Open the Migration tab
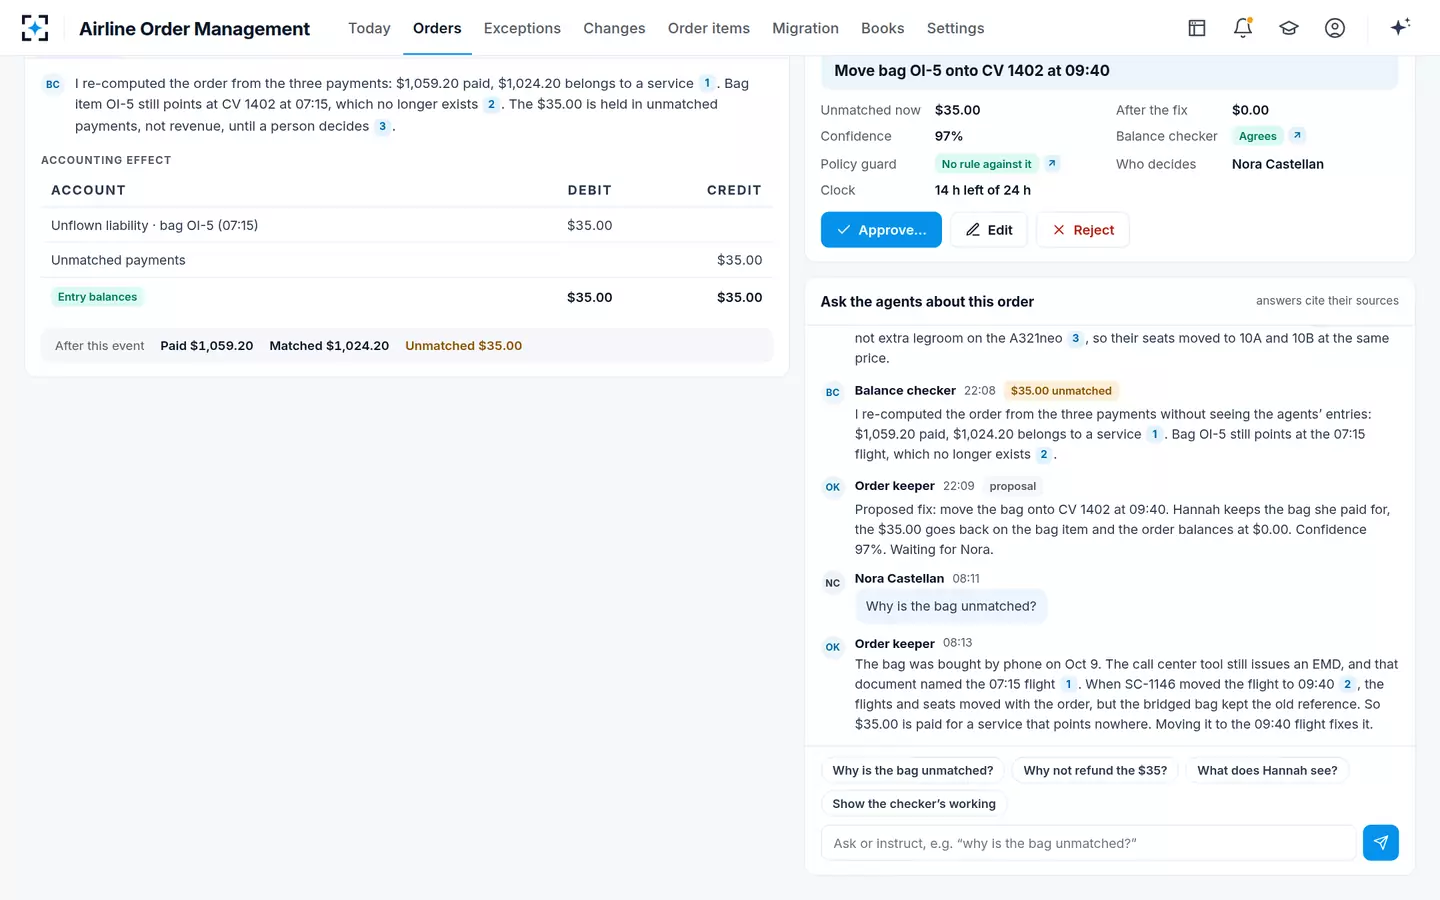 point(805,28)
